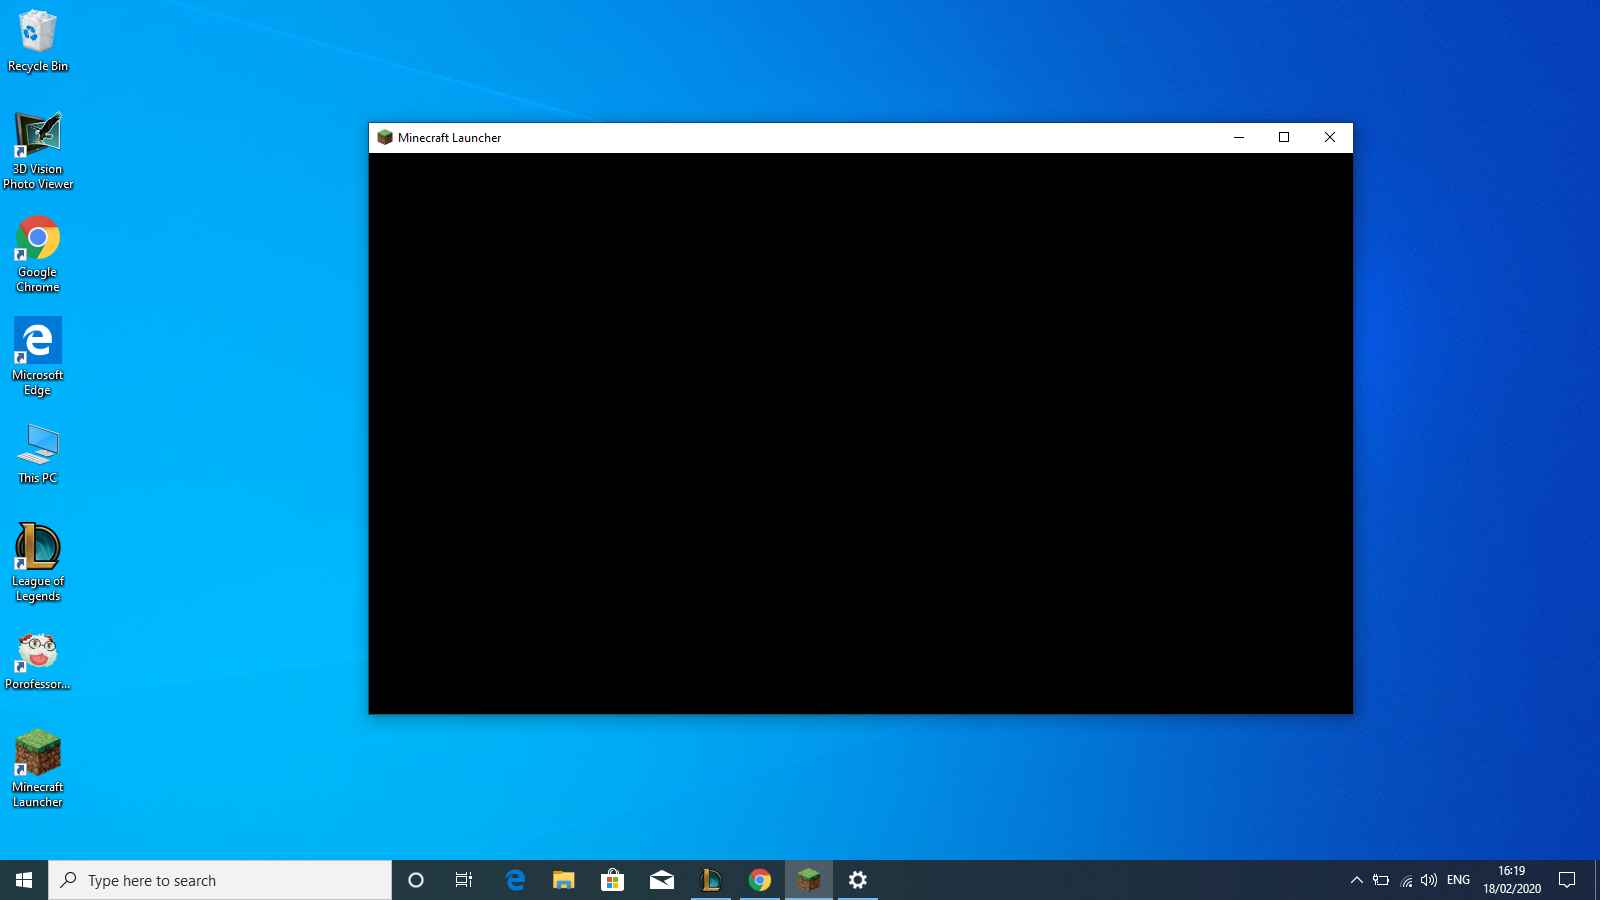Minimize the Minecraft Launcher window
The height and width of the screenshot is (900, 1600).
pyautogui.click(x=1239, y=137)
